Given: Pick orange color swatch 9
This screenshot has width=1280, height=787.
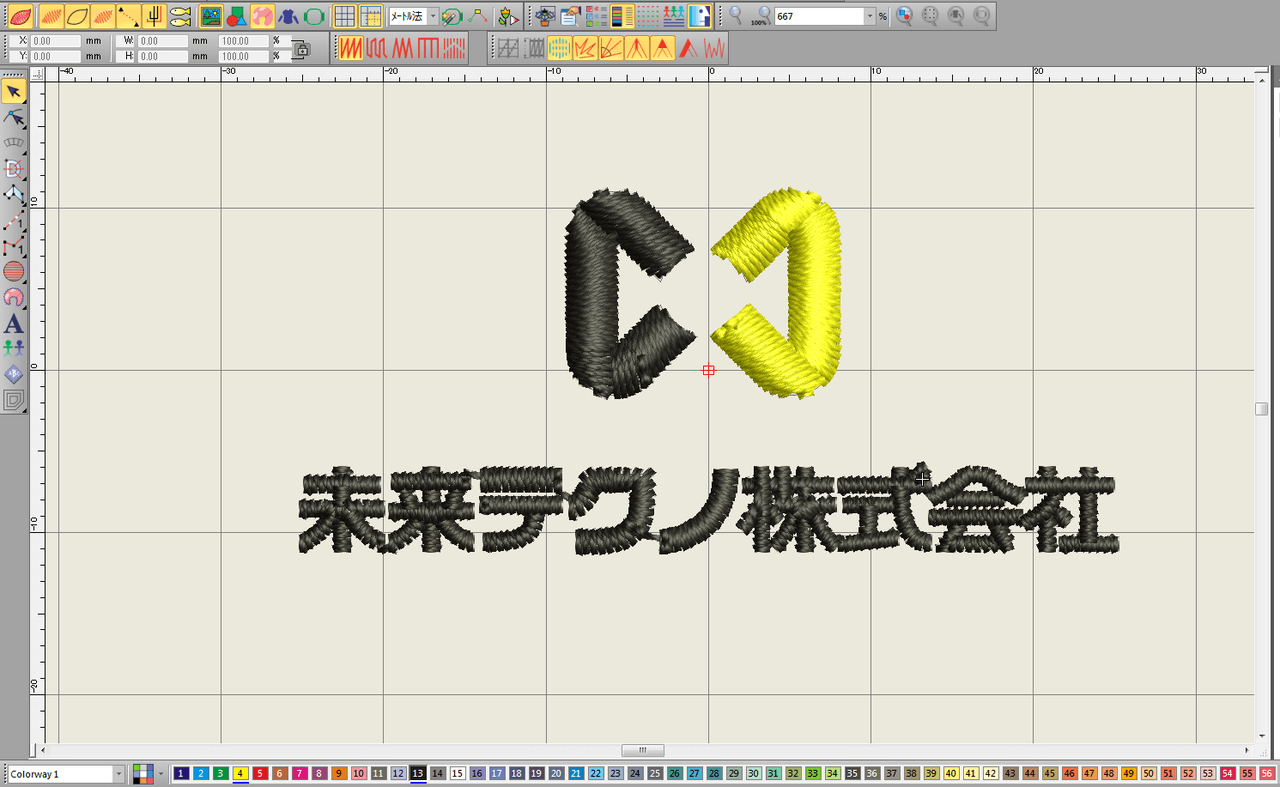Looking at the screenshot, I should tap(339, 774).
